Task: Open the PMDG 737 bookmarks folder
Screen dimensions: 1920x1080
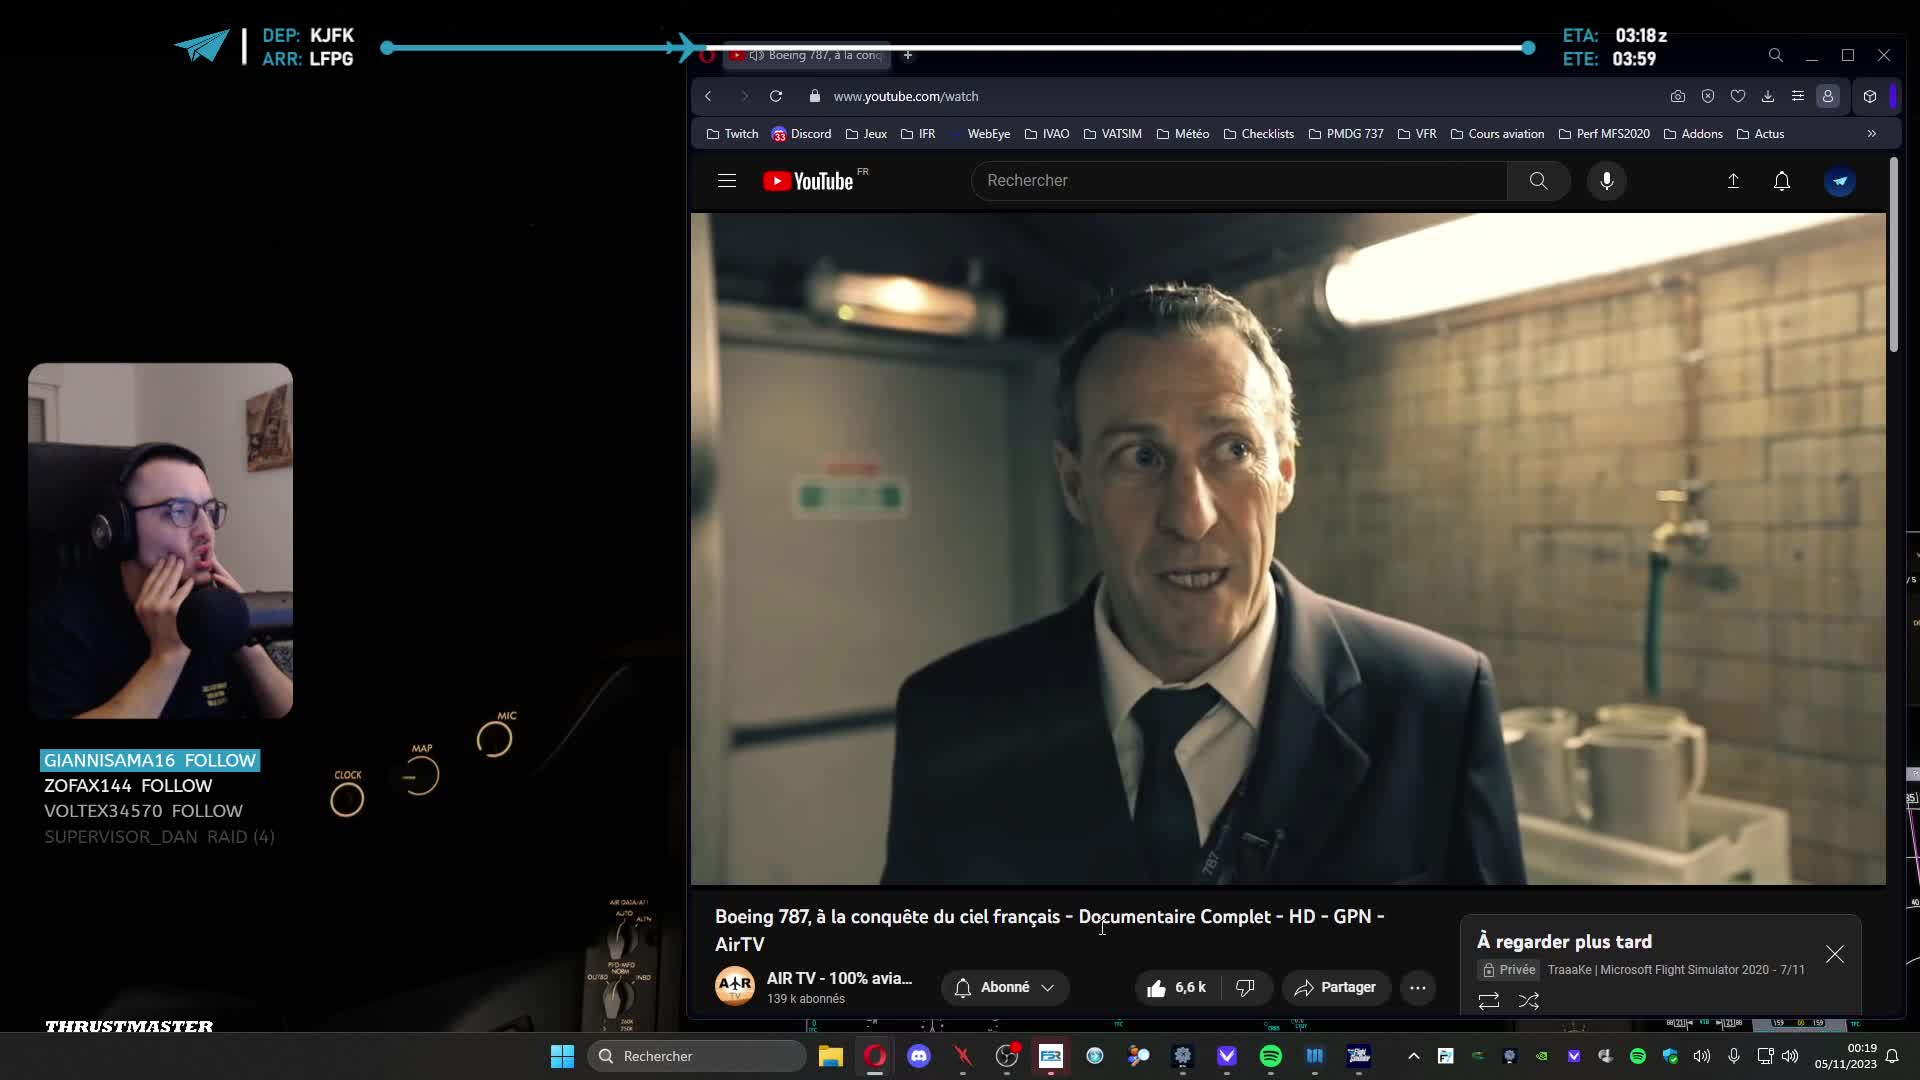Action: [1346, 134]
